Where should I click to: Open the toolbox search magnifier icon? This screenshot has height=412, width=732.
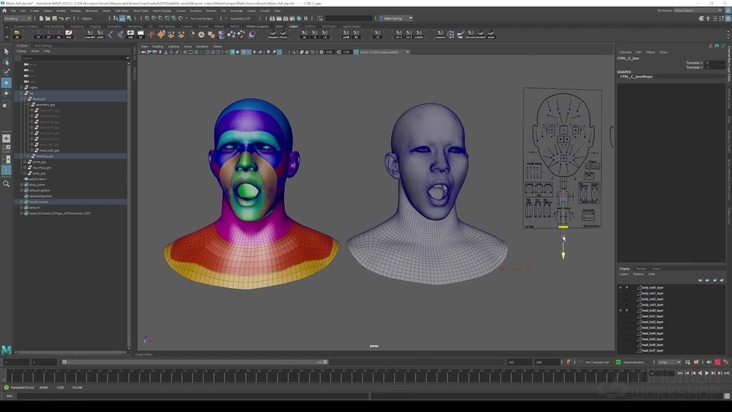click(x=6, y=184)
